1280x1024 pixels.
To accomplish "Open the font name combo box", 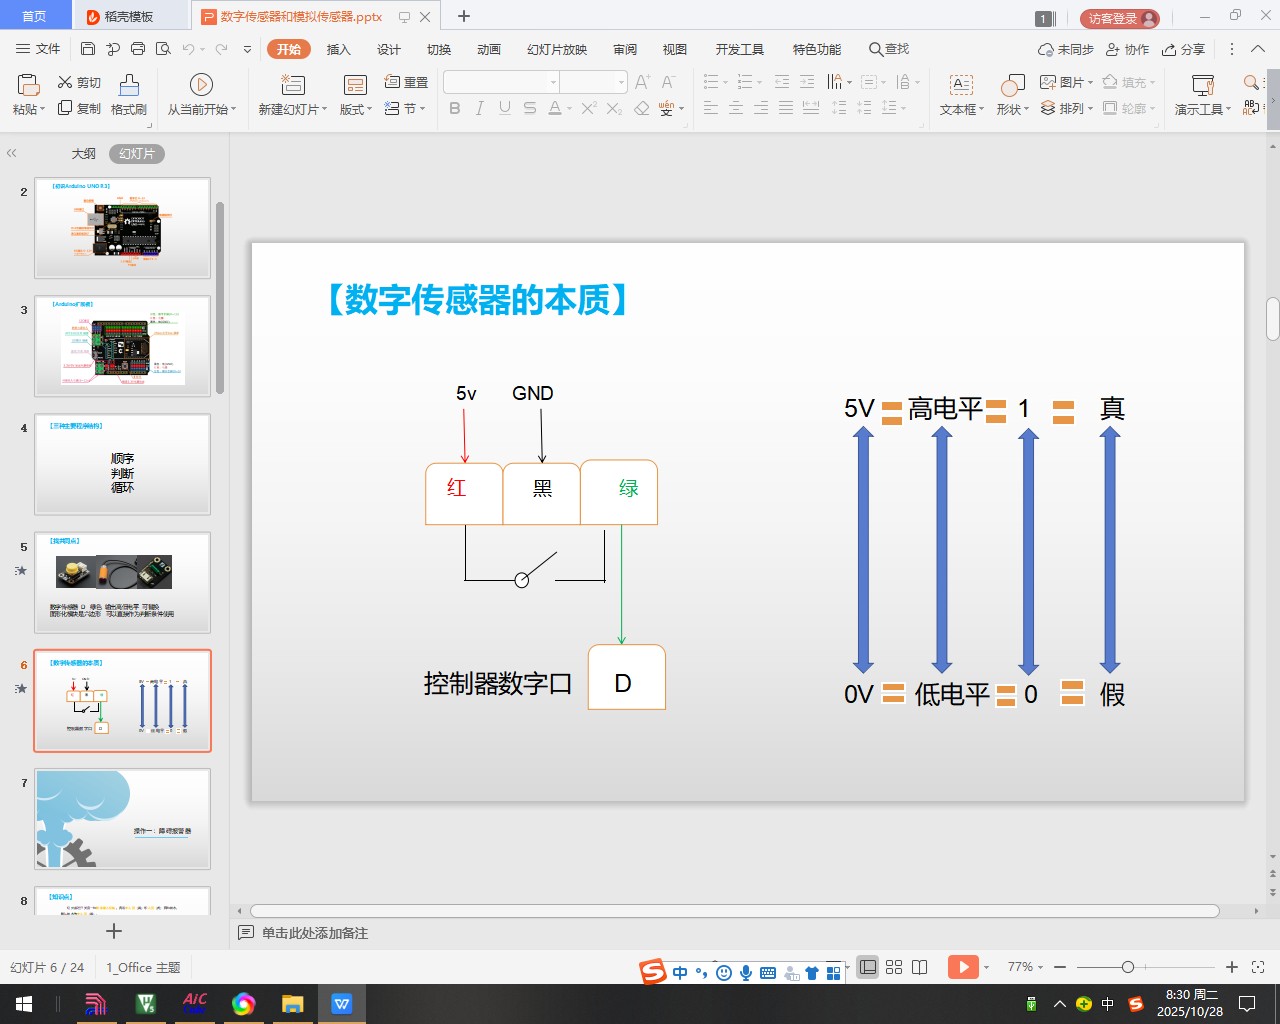I will [x=501, y=82].
